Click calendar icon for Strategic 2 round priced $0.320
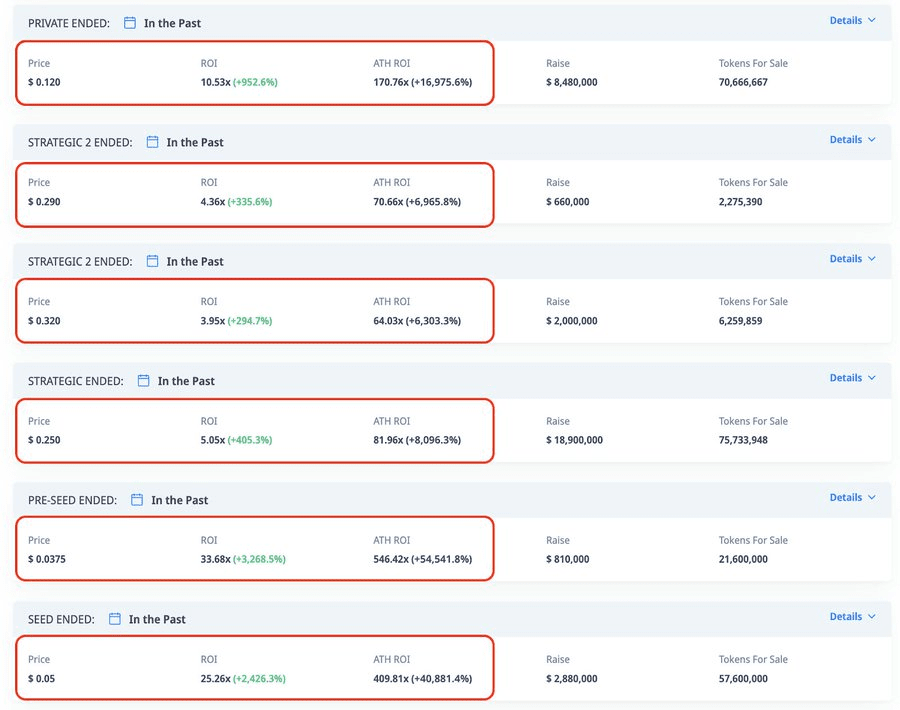 coord(153,261)
